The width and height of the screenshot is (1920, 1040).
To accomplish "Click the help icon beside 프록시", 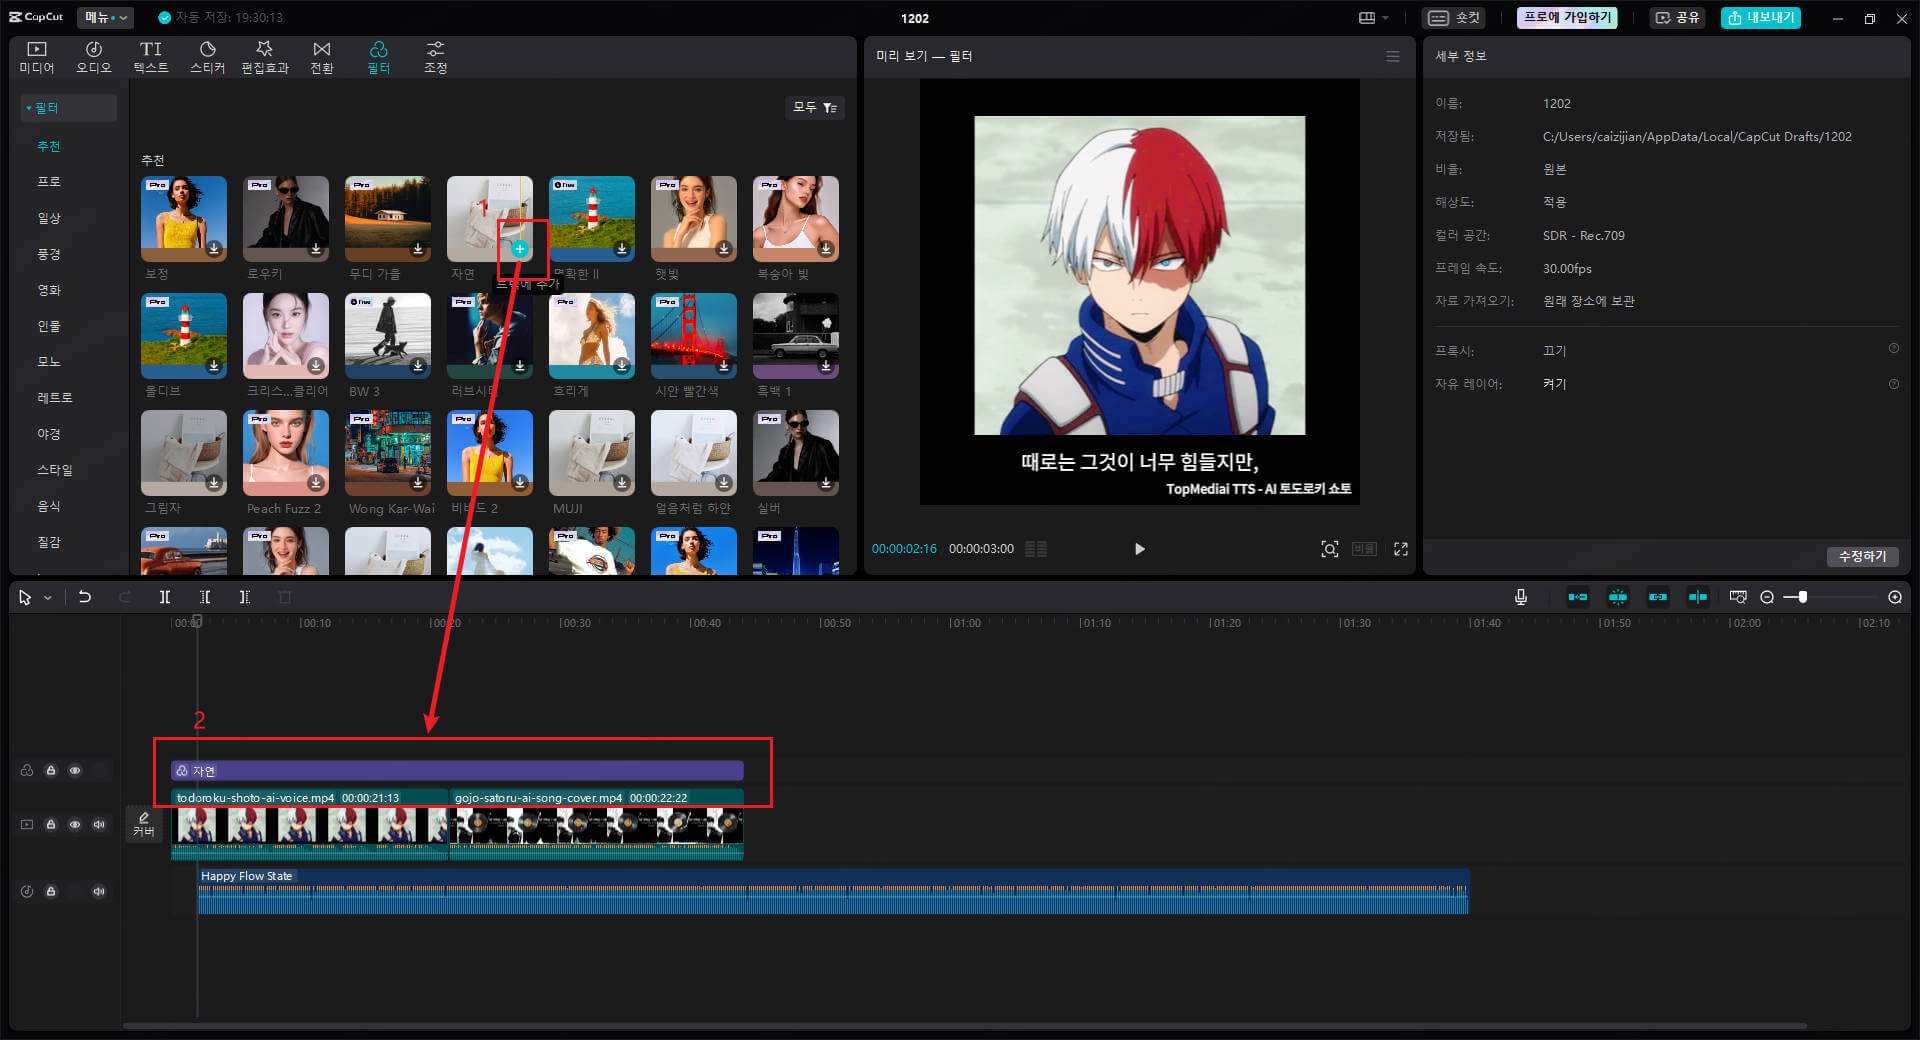I will (x=1894, y=349).
